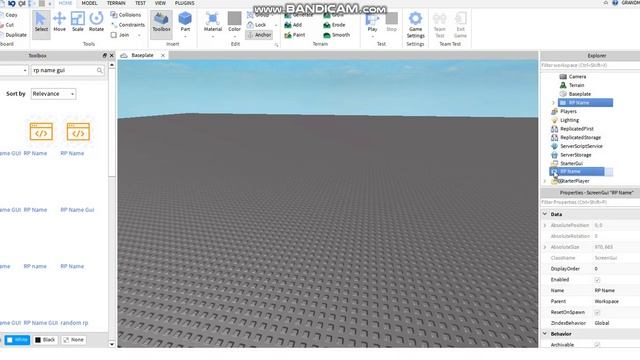Click the terrain Erode tool
The height and width of the screenshot is (360, 640).
334,25
